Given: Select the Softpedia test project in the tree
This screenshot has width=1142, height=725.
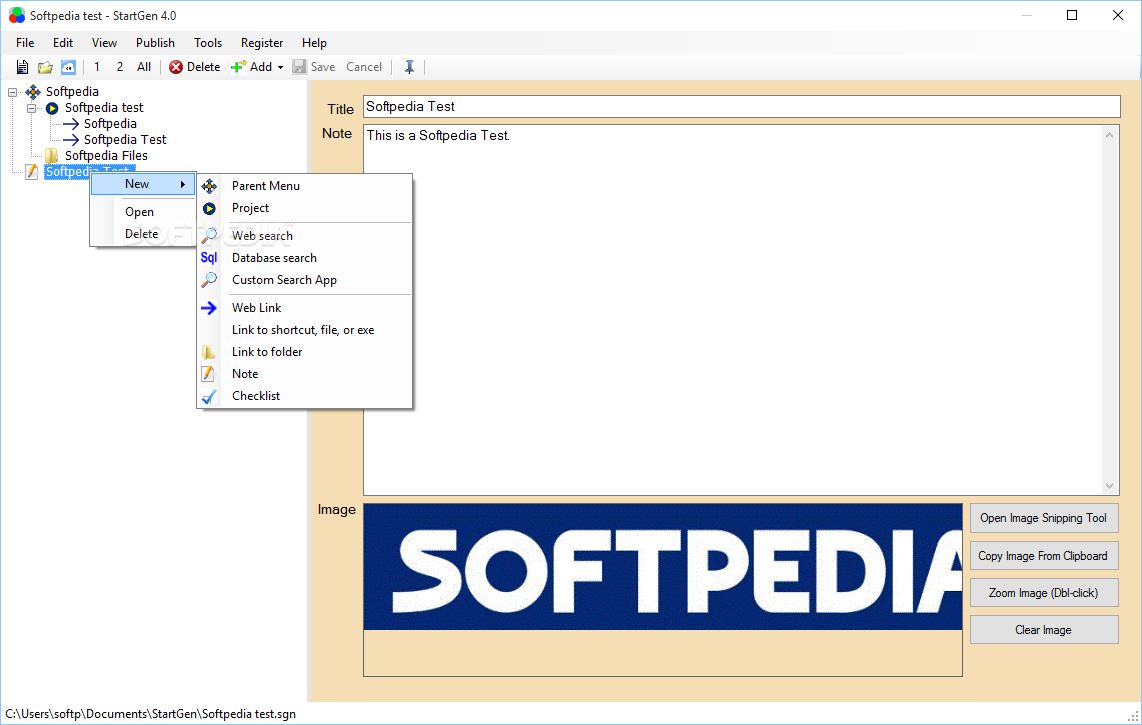Looking at the screenshot, I should pyautogui.click(x=104, y=108).
